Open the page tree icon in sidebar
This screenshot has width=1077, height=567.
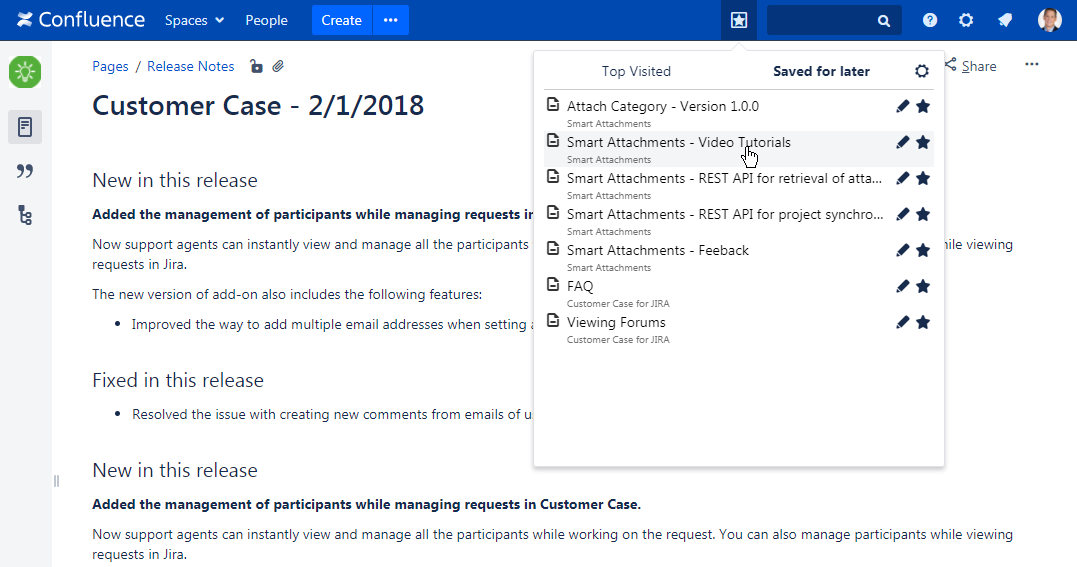(25, 215)
